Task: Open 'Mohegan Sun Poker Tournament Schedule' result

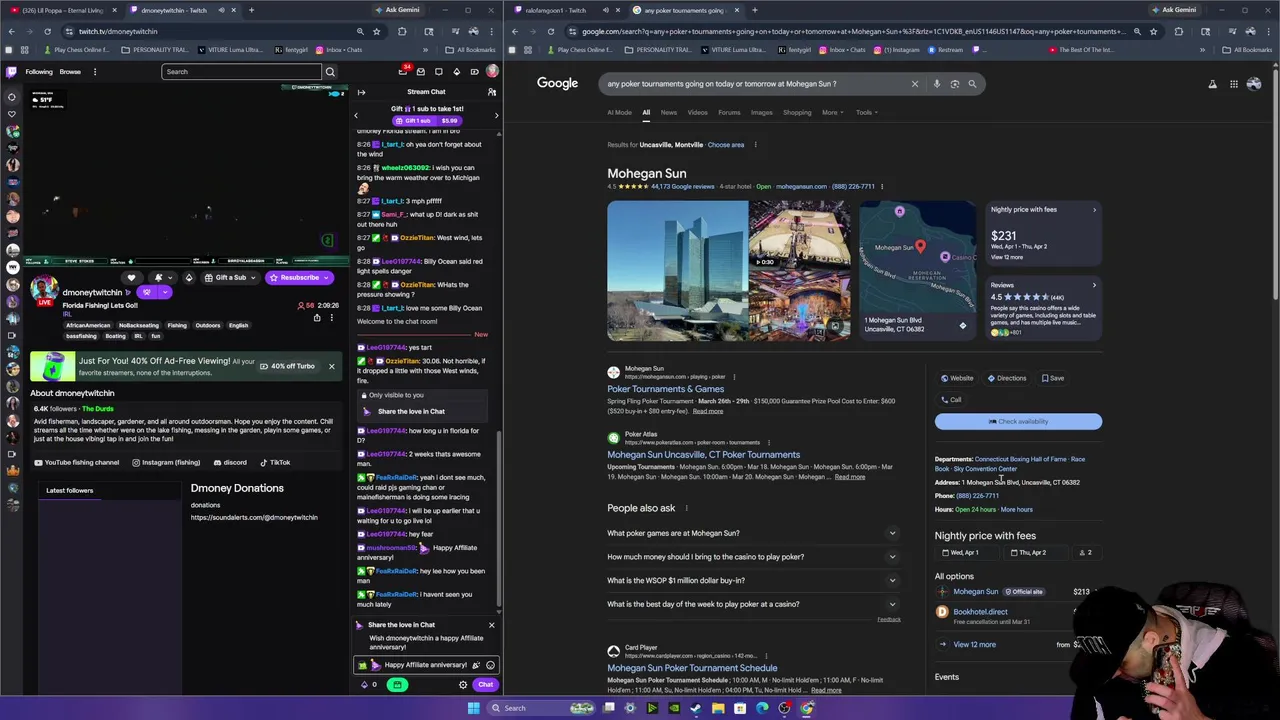Action: click(x=692, y=668)
